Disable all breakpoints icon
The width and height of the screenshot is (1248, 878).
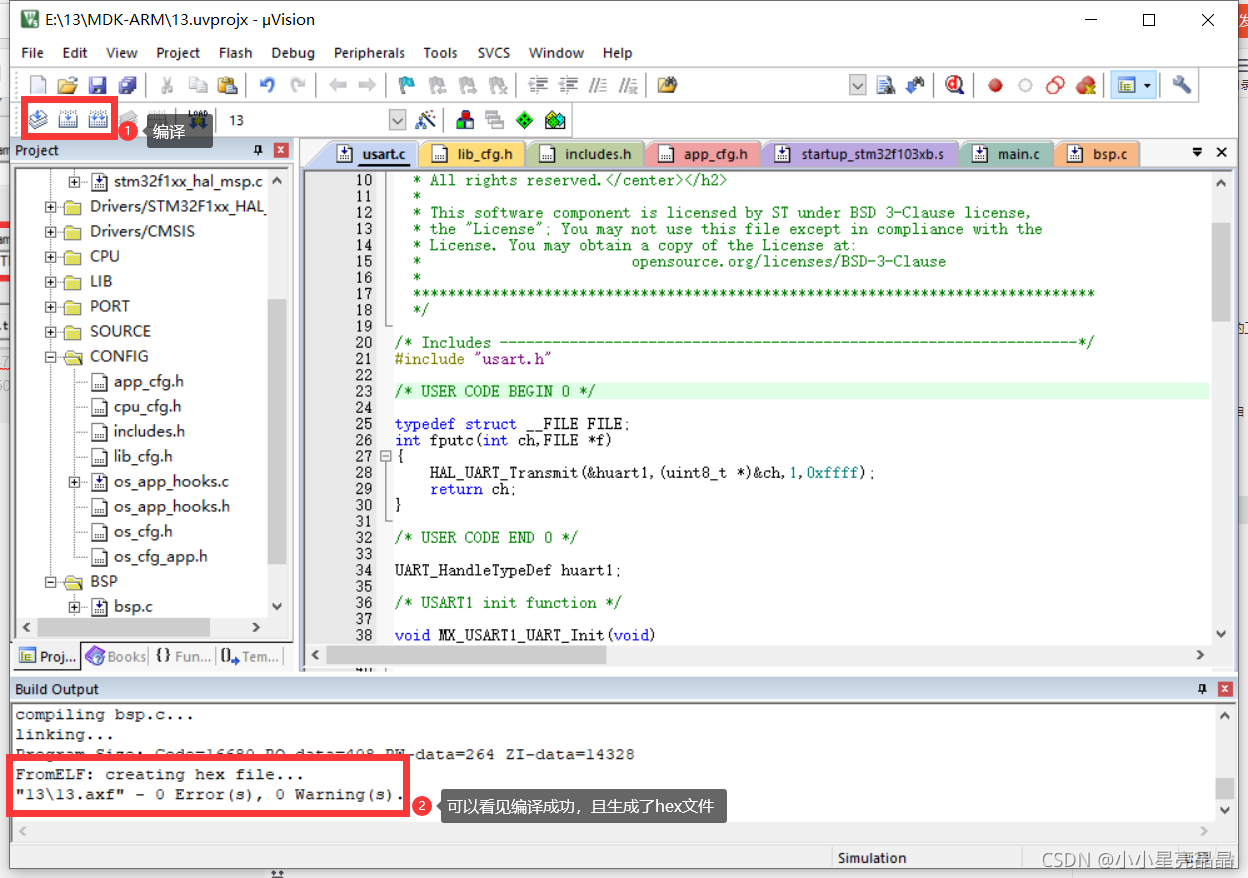1055,86
